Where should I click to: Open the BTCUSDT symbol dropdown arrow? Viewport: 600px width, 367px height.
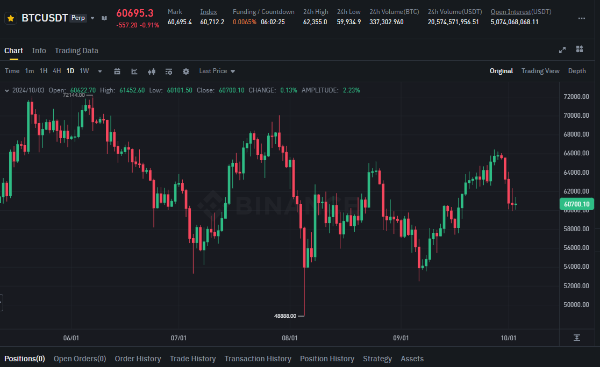click(93, 18)
